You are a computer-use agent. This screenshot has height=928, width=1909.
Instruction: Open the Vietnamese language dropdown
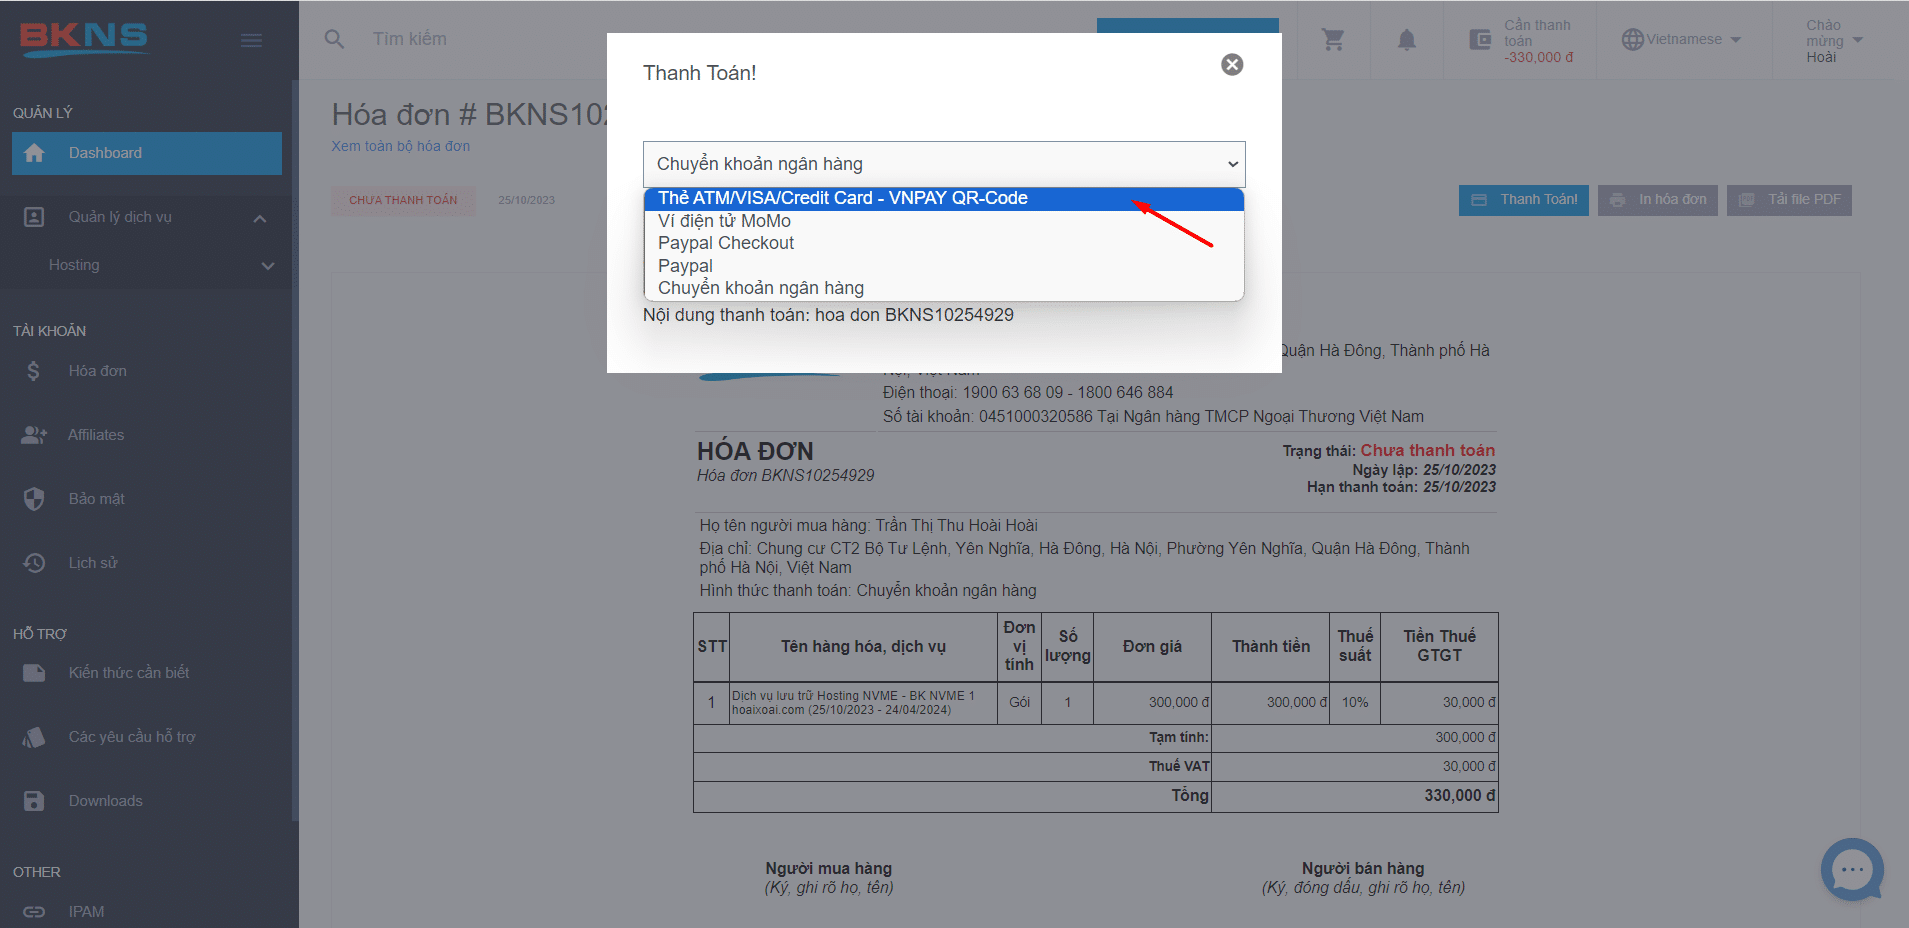[1682, 39]
